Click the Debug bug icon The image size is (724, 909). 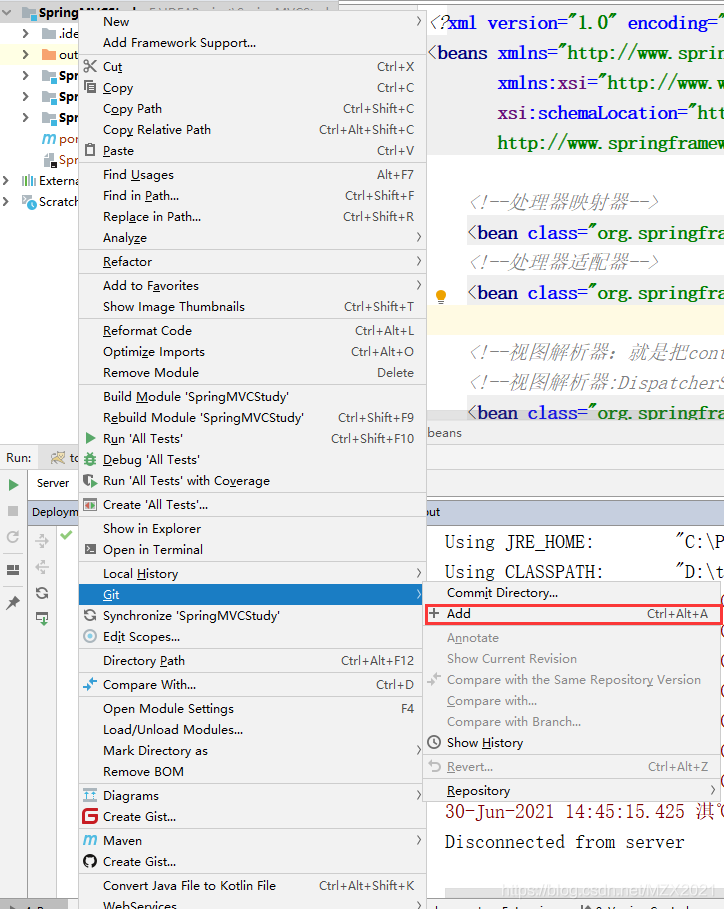(x=90, y=459)
